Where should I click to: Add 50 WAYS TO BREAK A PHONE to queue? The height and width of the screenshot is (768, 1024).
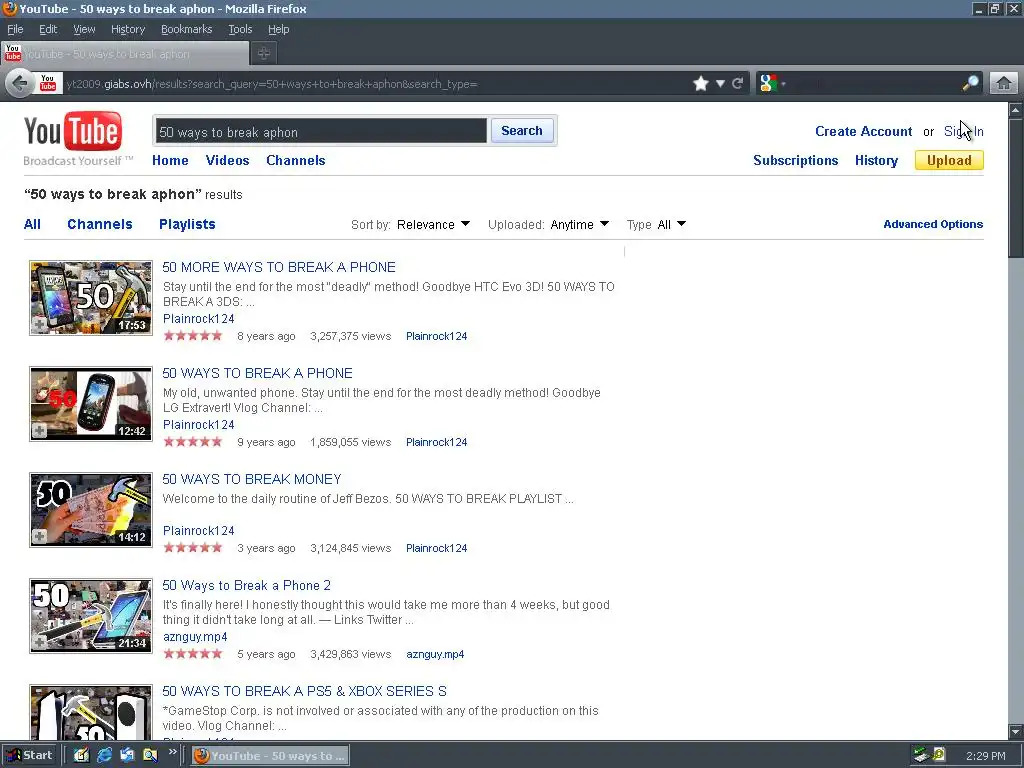click(x=39, y=430)
